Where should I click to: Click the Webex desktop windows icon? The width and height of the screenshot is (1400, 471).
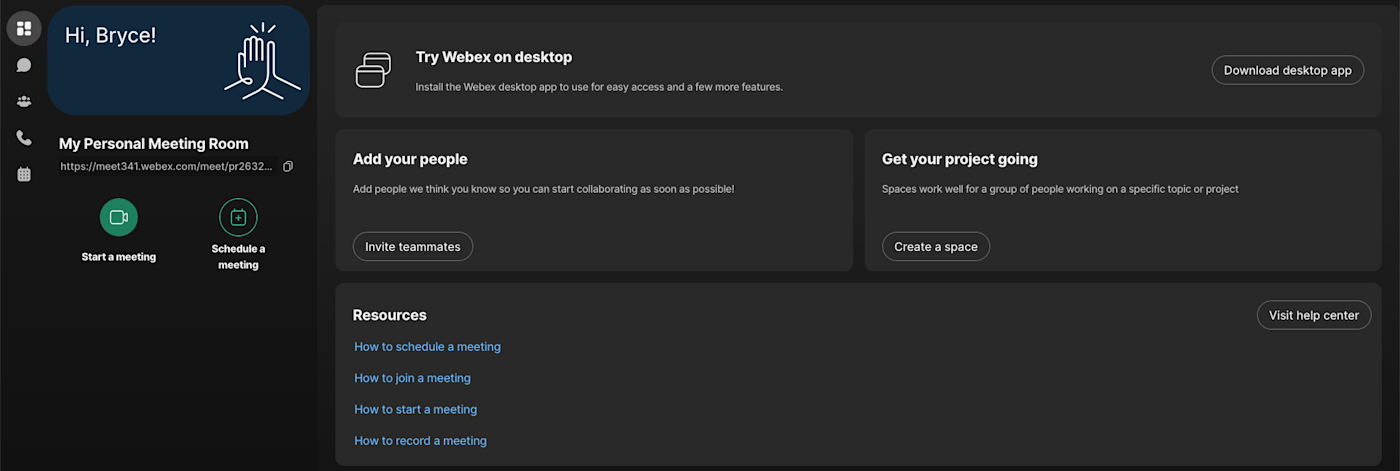[x=372, y=70]
